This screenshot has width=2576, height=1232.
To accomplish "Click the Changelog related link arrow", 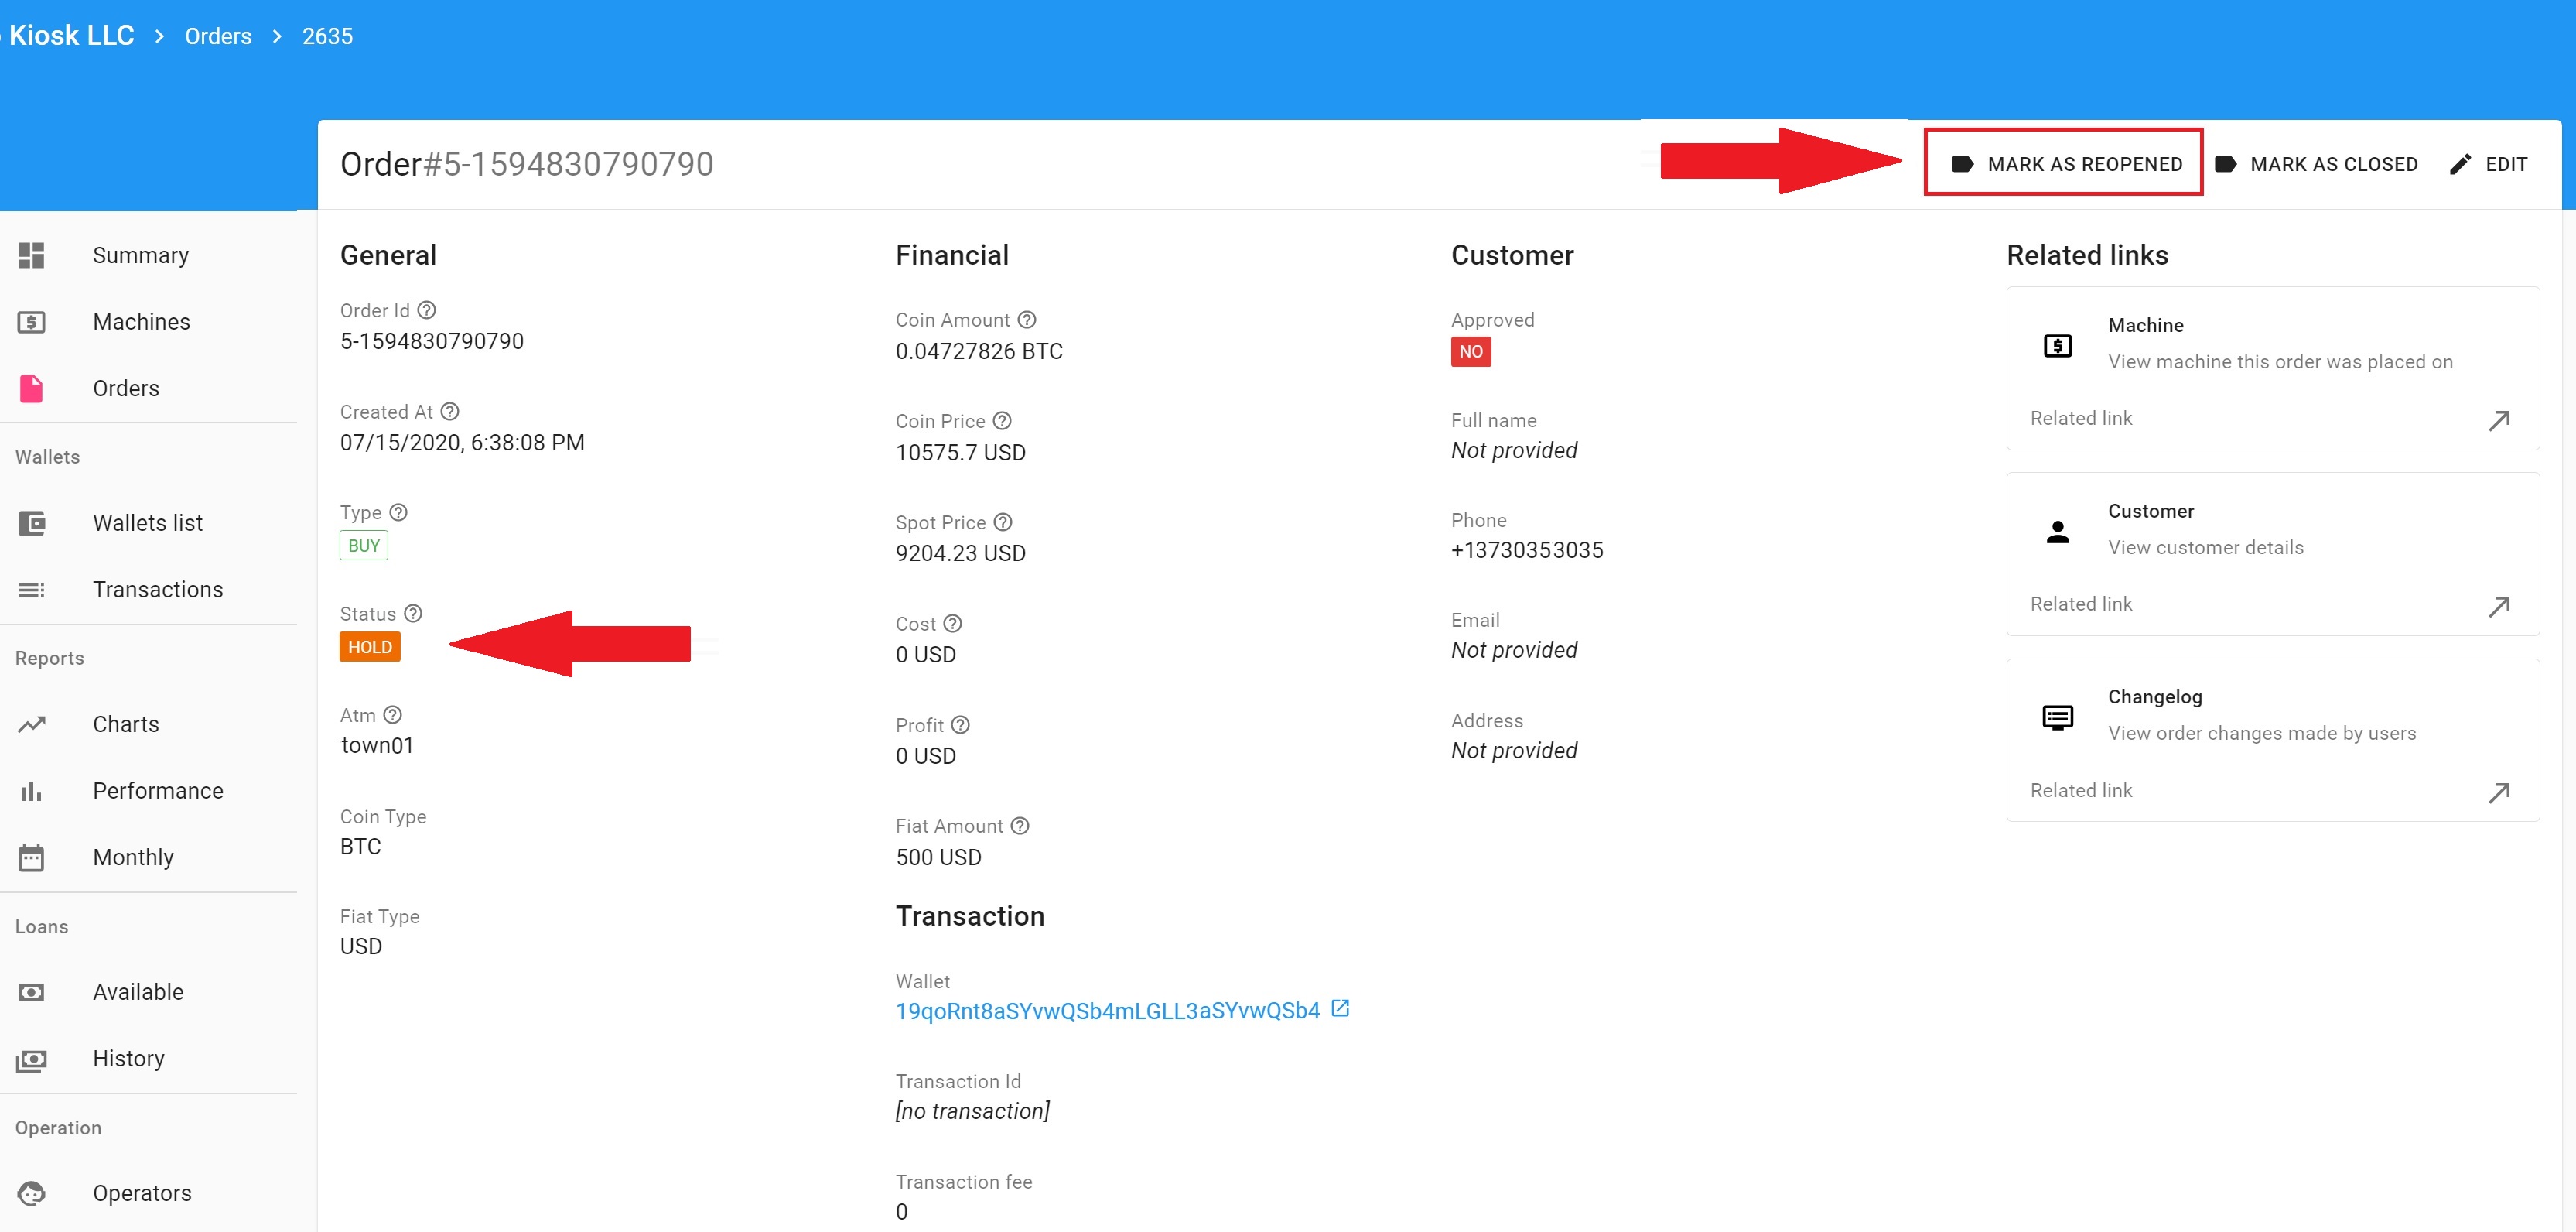I will click(2499, 792).
